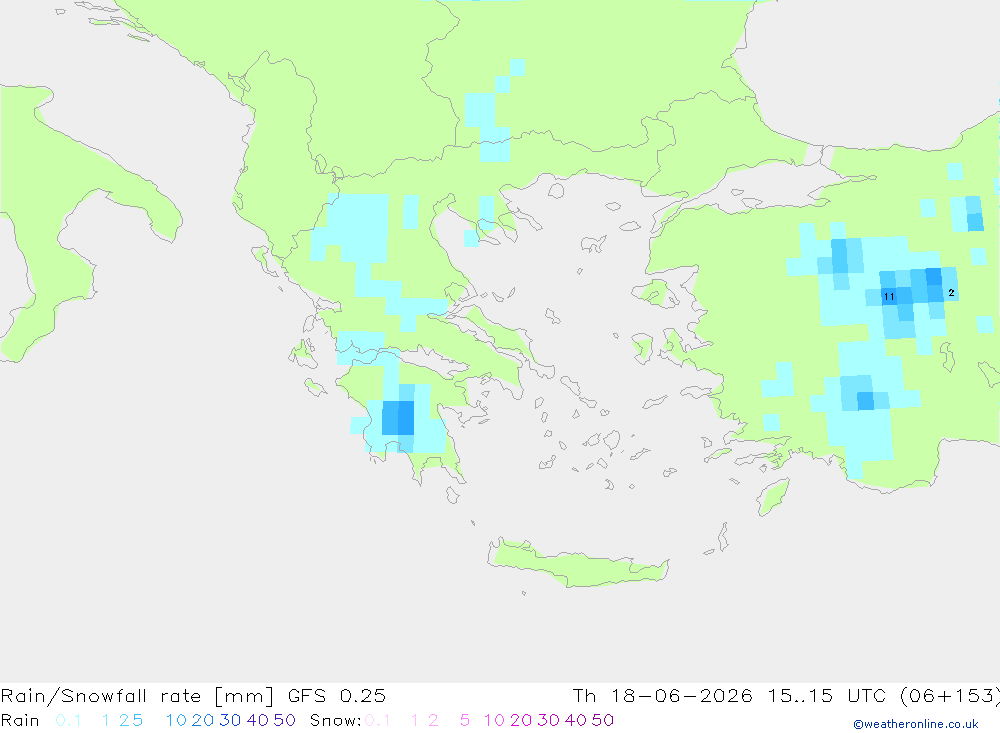Open the weatheronline.co.uk copyright link
This screenshot has width=1000, height=733.
click(x=916, y=724)
